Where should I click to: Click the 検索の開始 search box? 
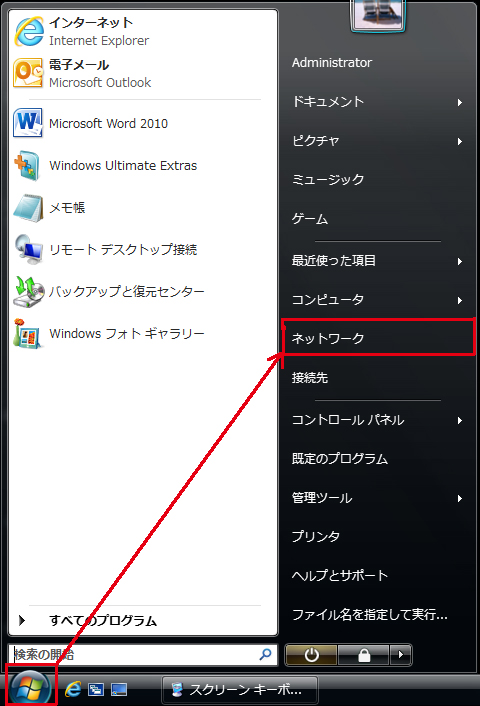tap(143, 654)
